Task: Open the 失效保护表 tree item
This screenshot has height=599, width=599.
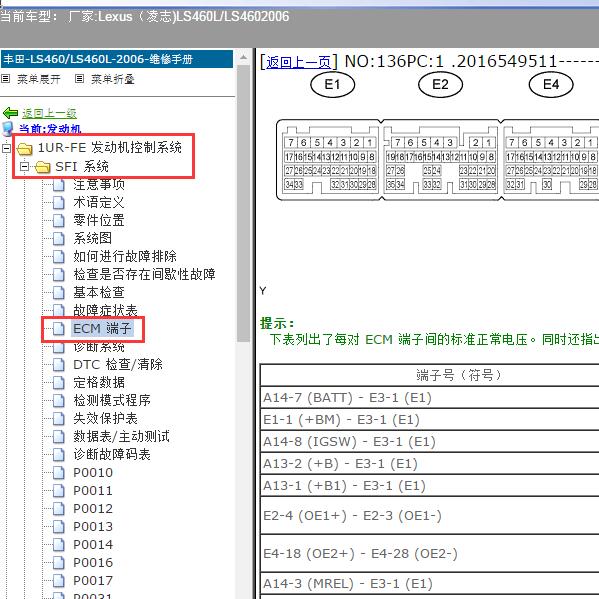Action: point(105,418)
